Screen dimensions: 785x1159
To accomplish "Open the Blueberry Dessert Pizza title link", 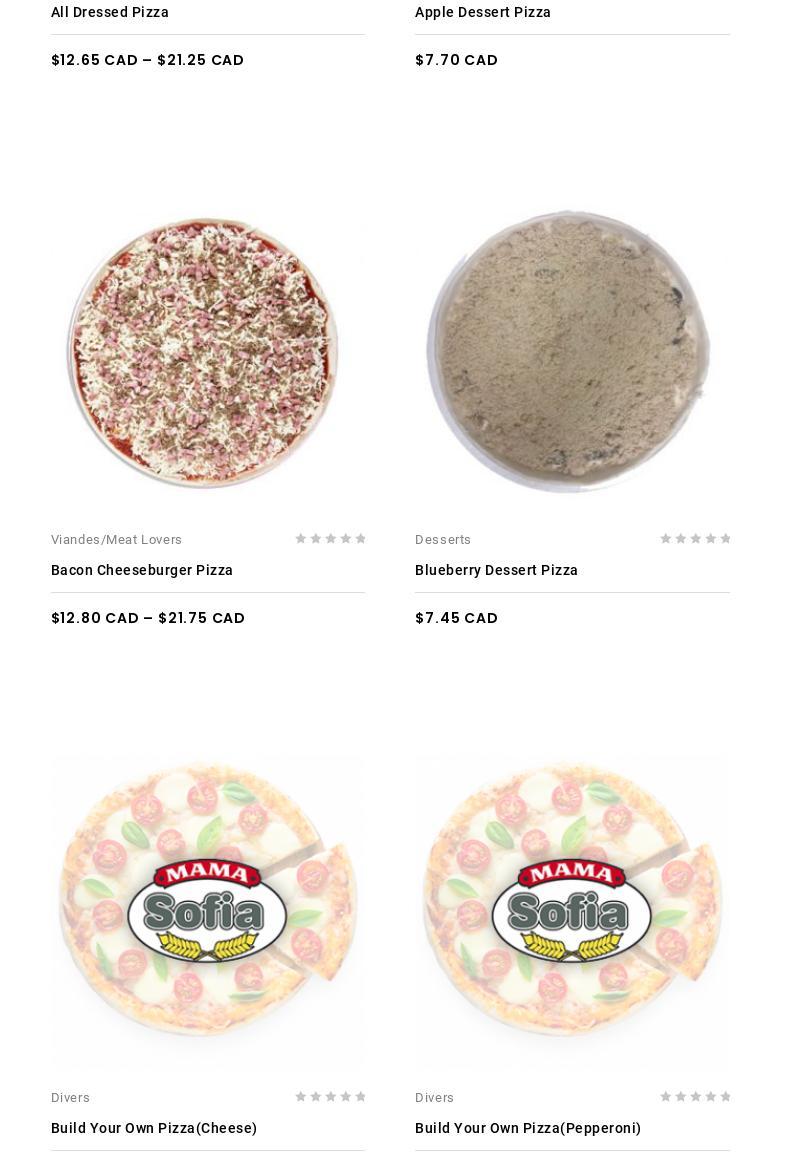I will click(x=496, y=570).
